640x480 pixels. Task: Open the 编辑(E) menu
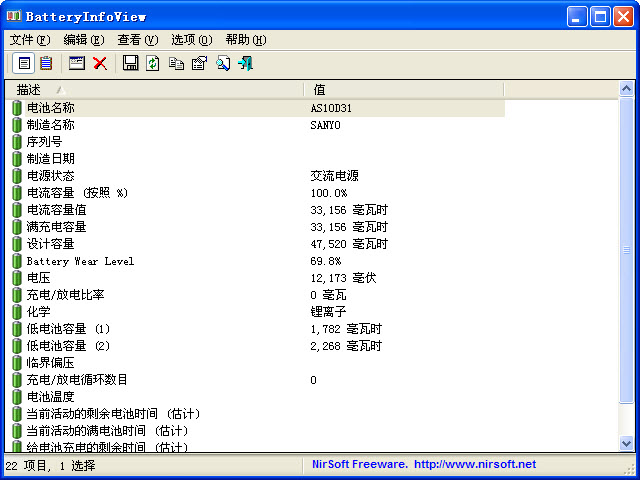coord(84,40)
